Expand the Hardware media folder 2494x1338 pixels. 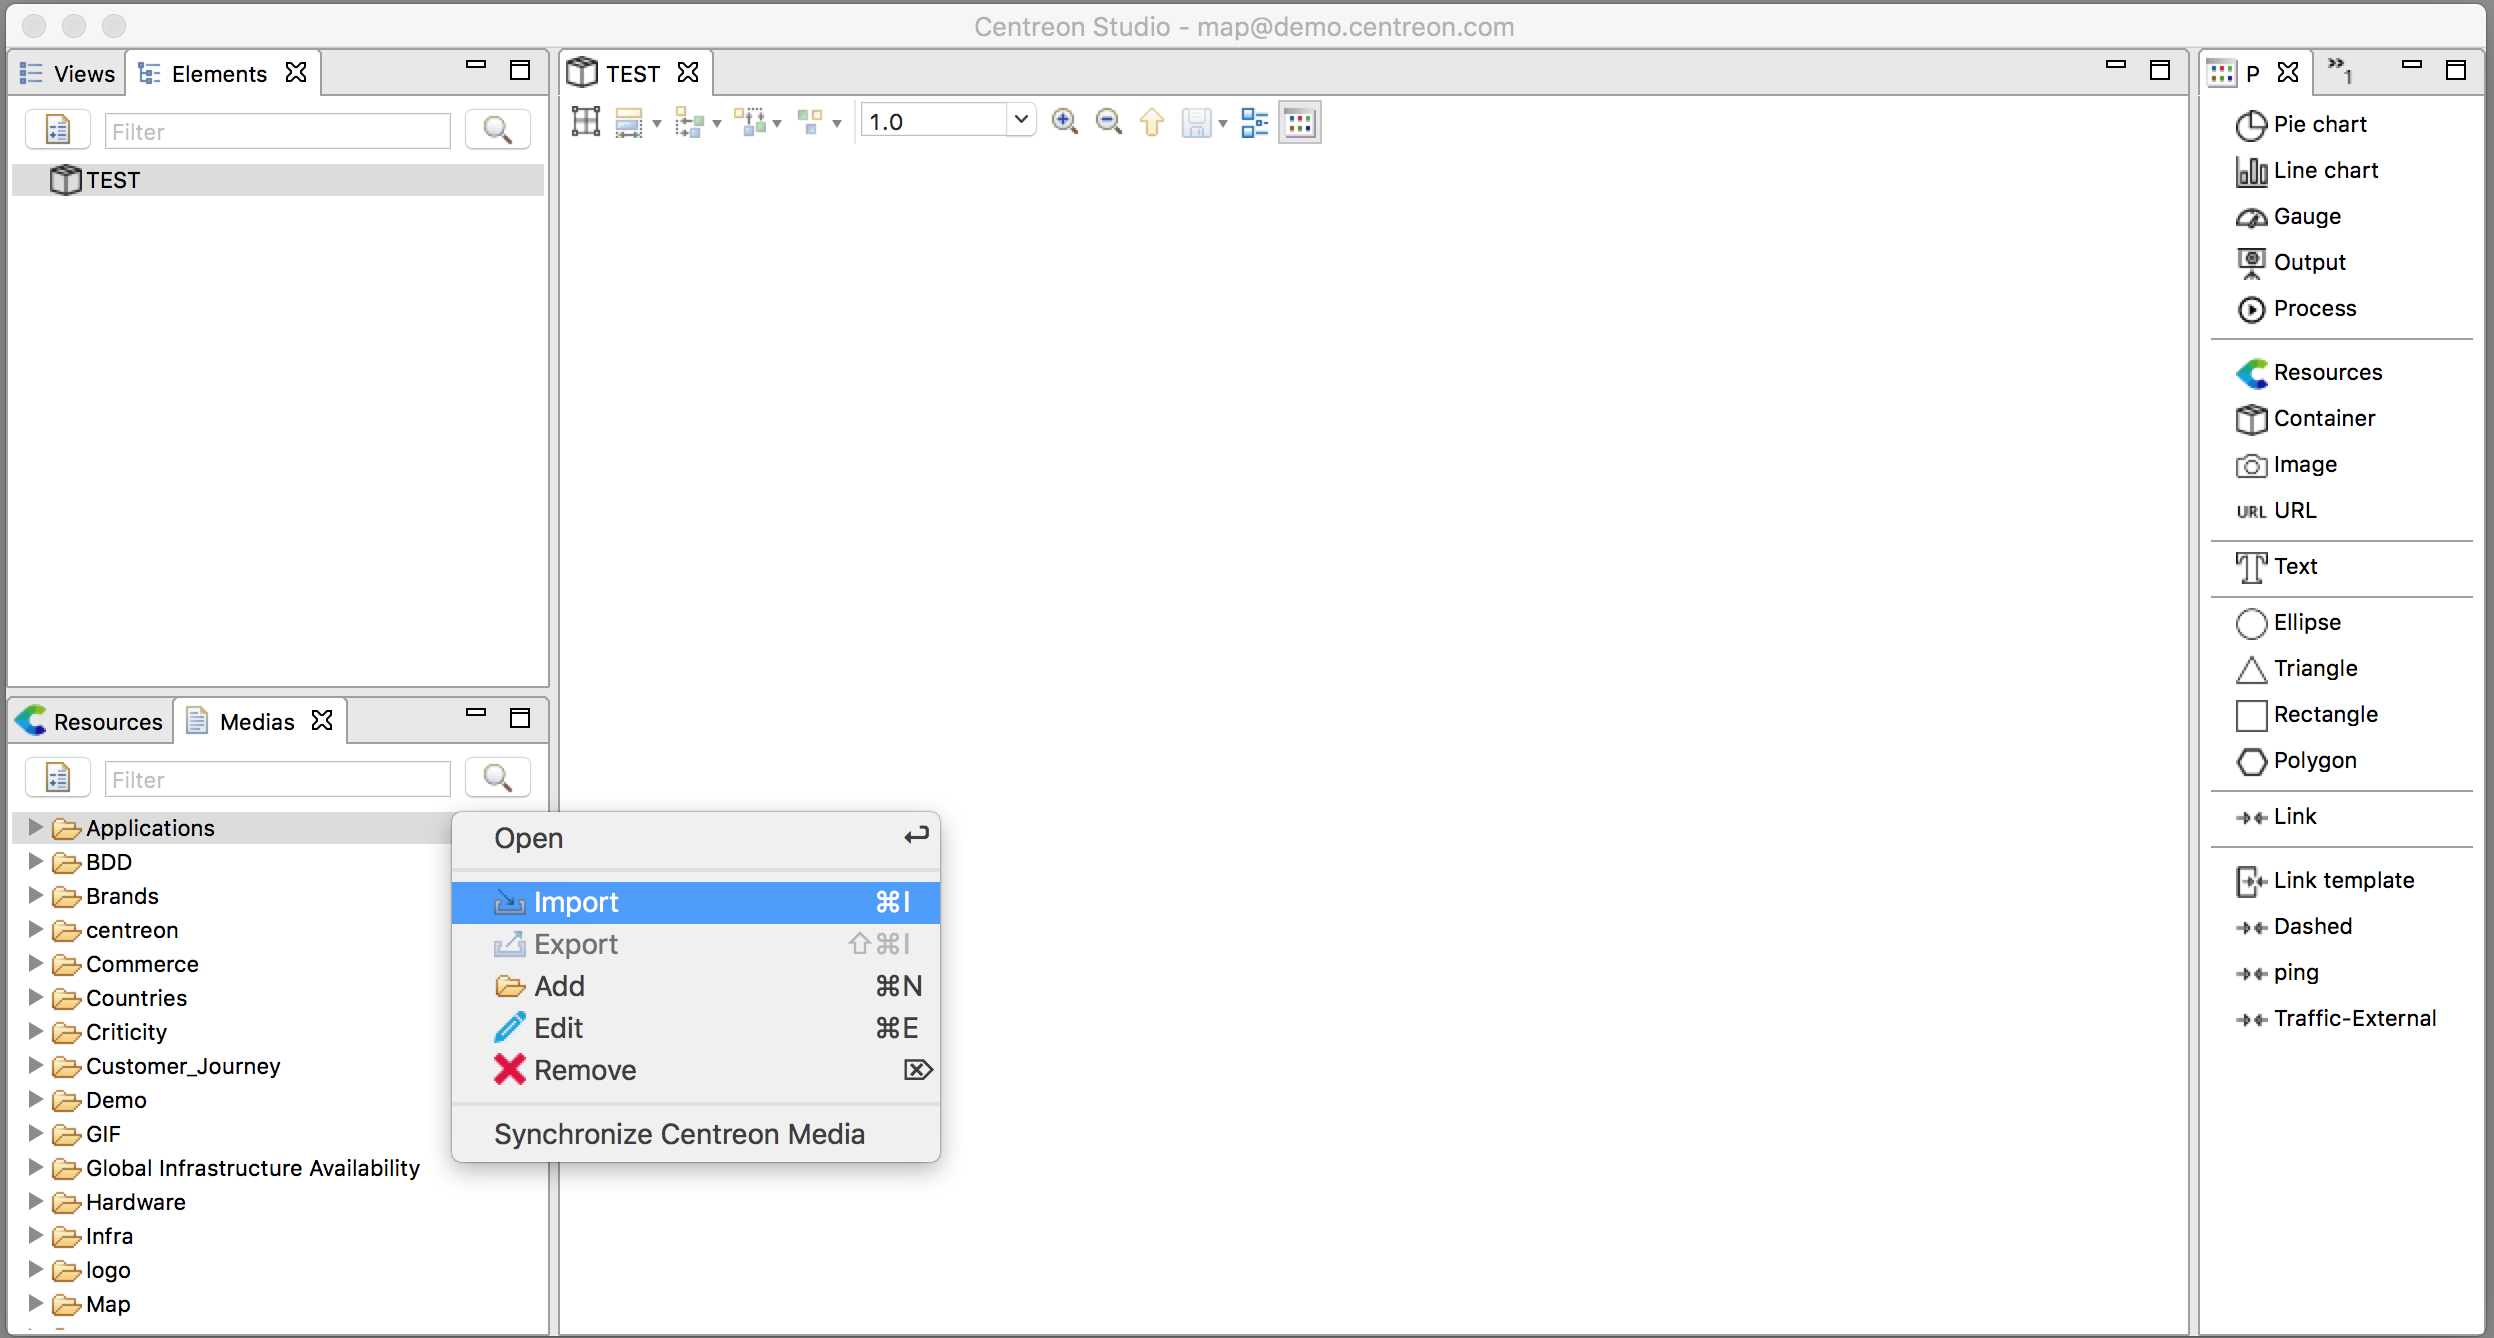(x=35, y=1201)
